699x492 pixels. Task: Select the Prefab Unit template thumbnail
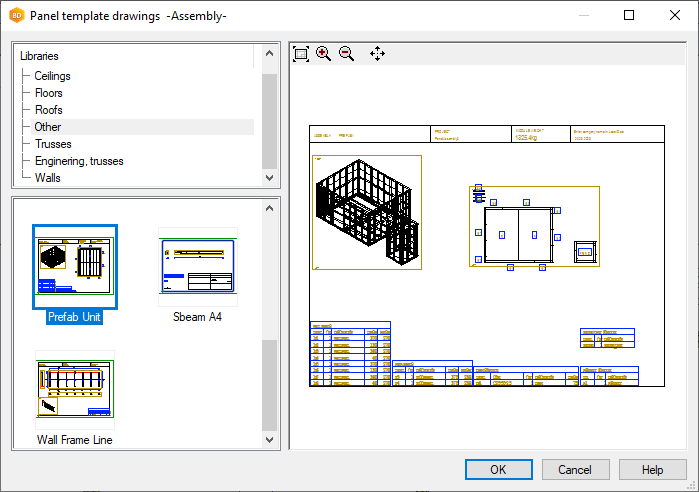75,267
